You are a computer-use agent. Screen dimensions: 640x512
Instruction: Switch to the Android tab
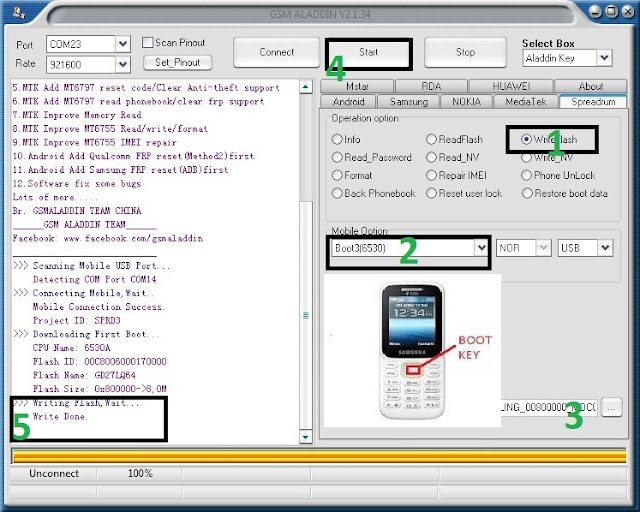coord(349,101)
